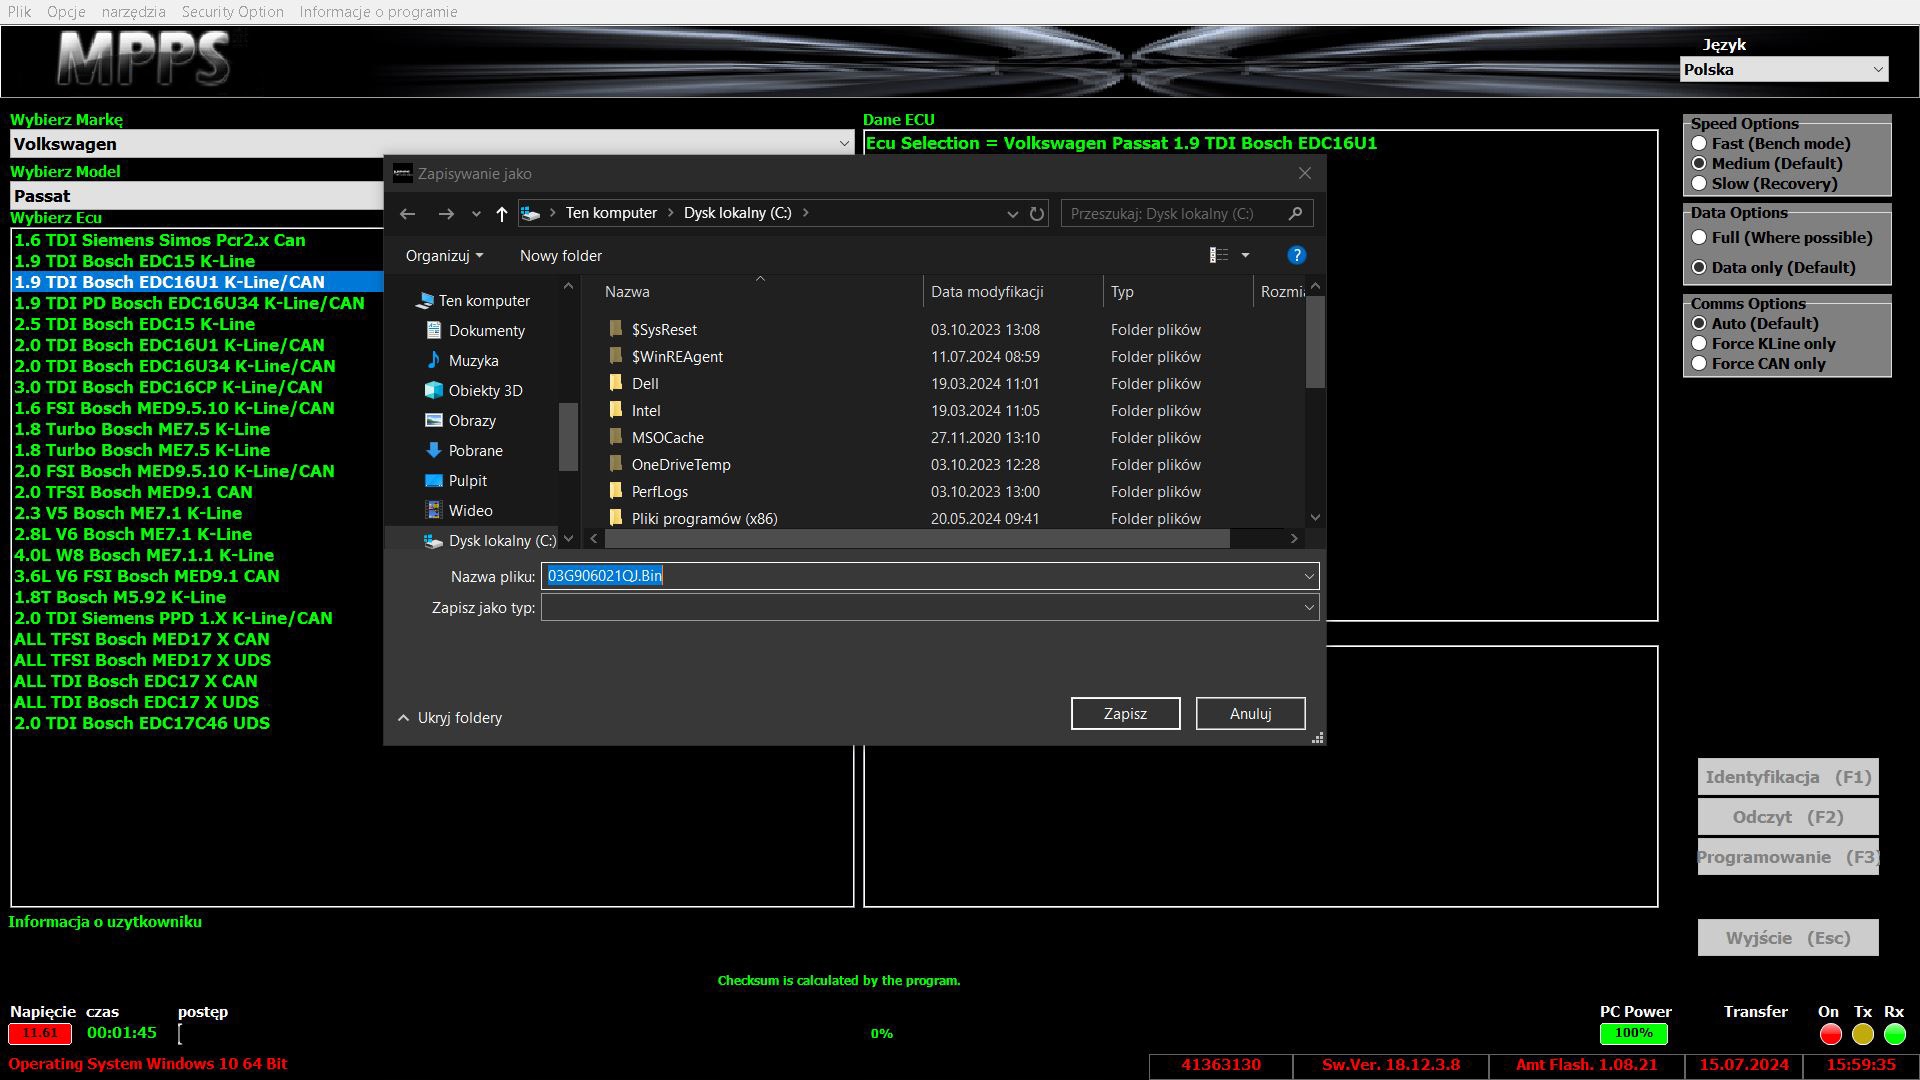
Task: Choose Force CAN only comms option
Action: tap(1699, 364)
